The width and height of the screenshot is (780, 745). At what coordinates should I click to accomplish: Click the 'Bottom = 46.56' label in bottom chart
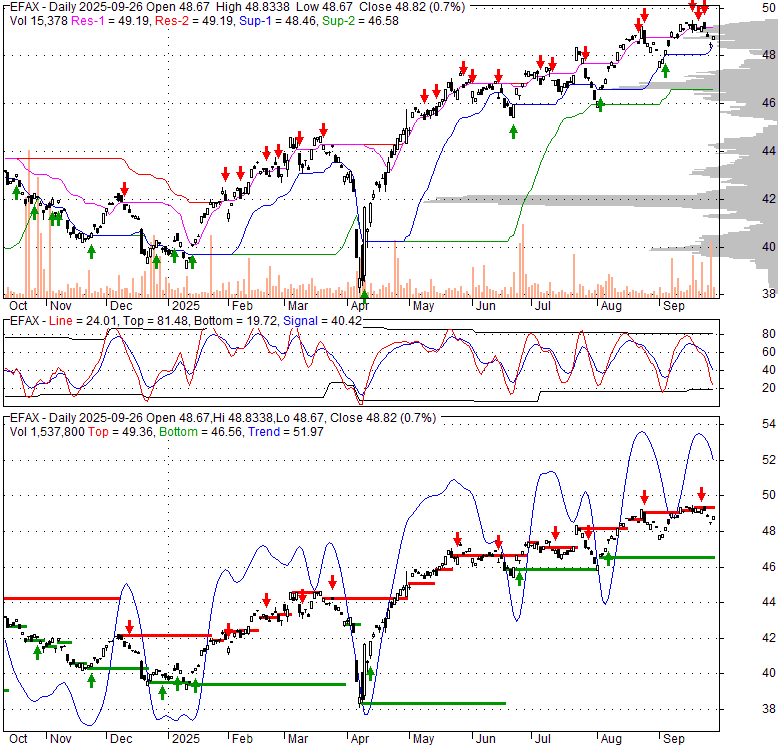click(200, 432)
